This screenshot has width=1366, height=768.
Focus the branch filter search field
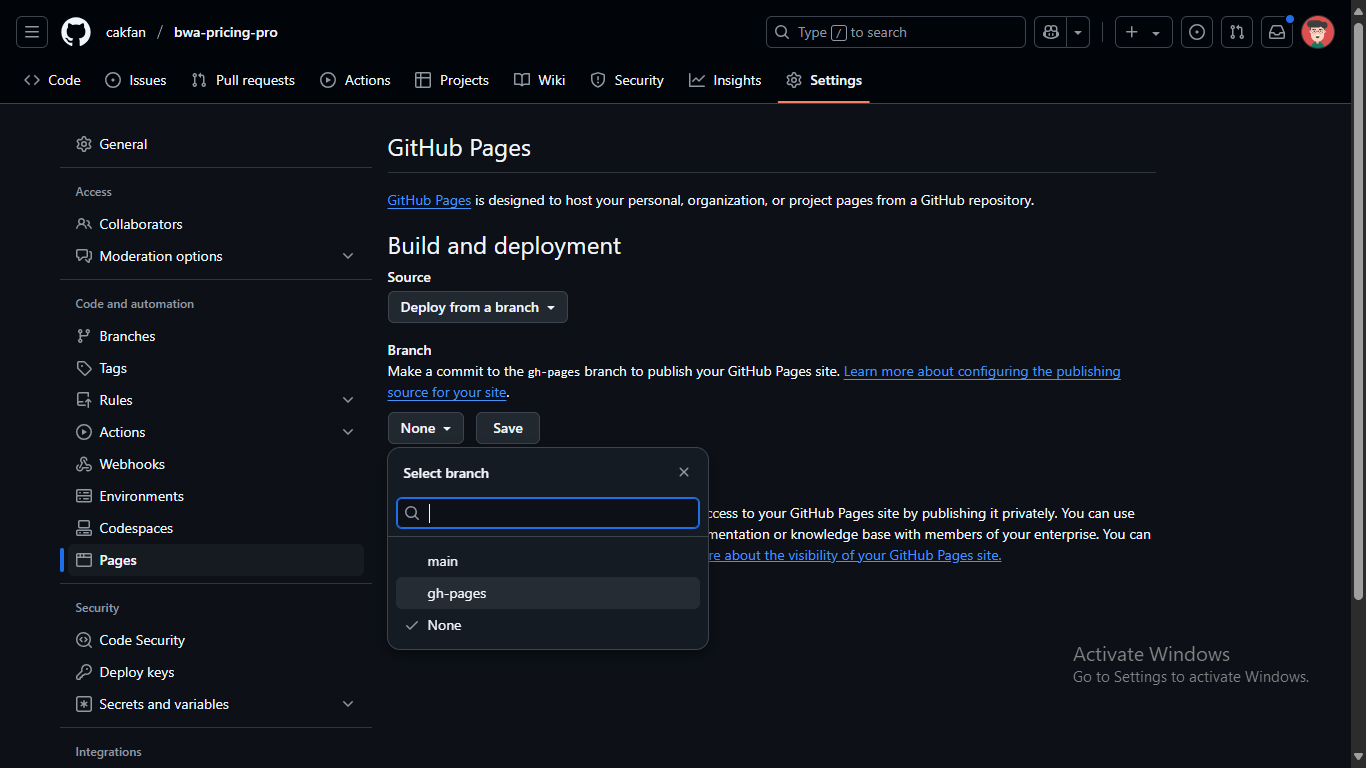pyautogui.click(x=548, y=513)
